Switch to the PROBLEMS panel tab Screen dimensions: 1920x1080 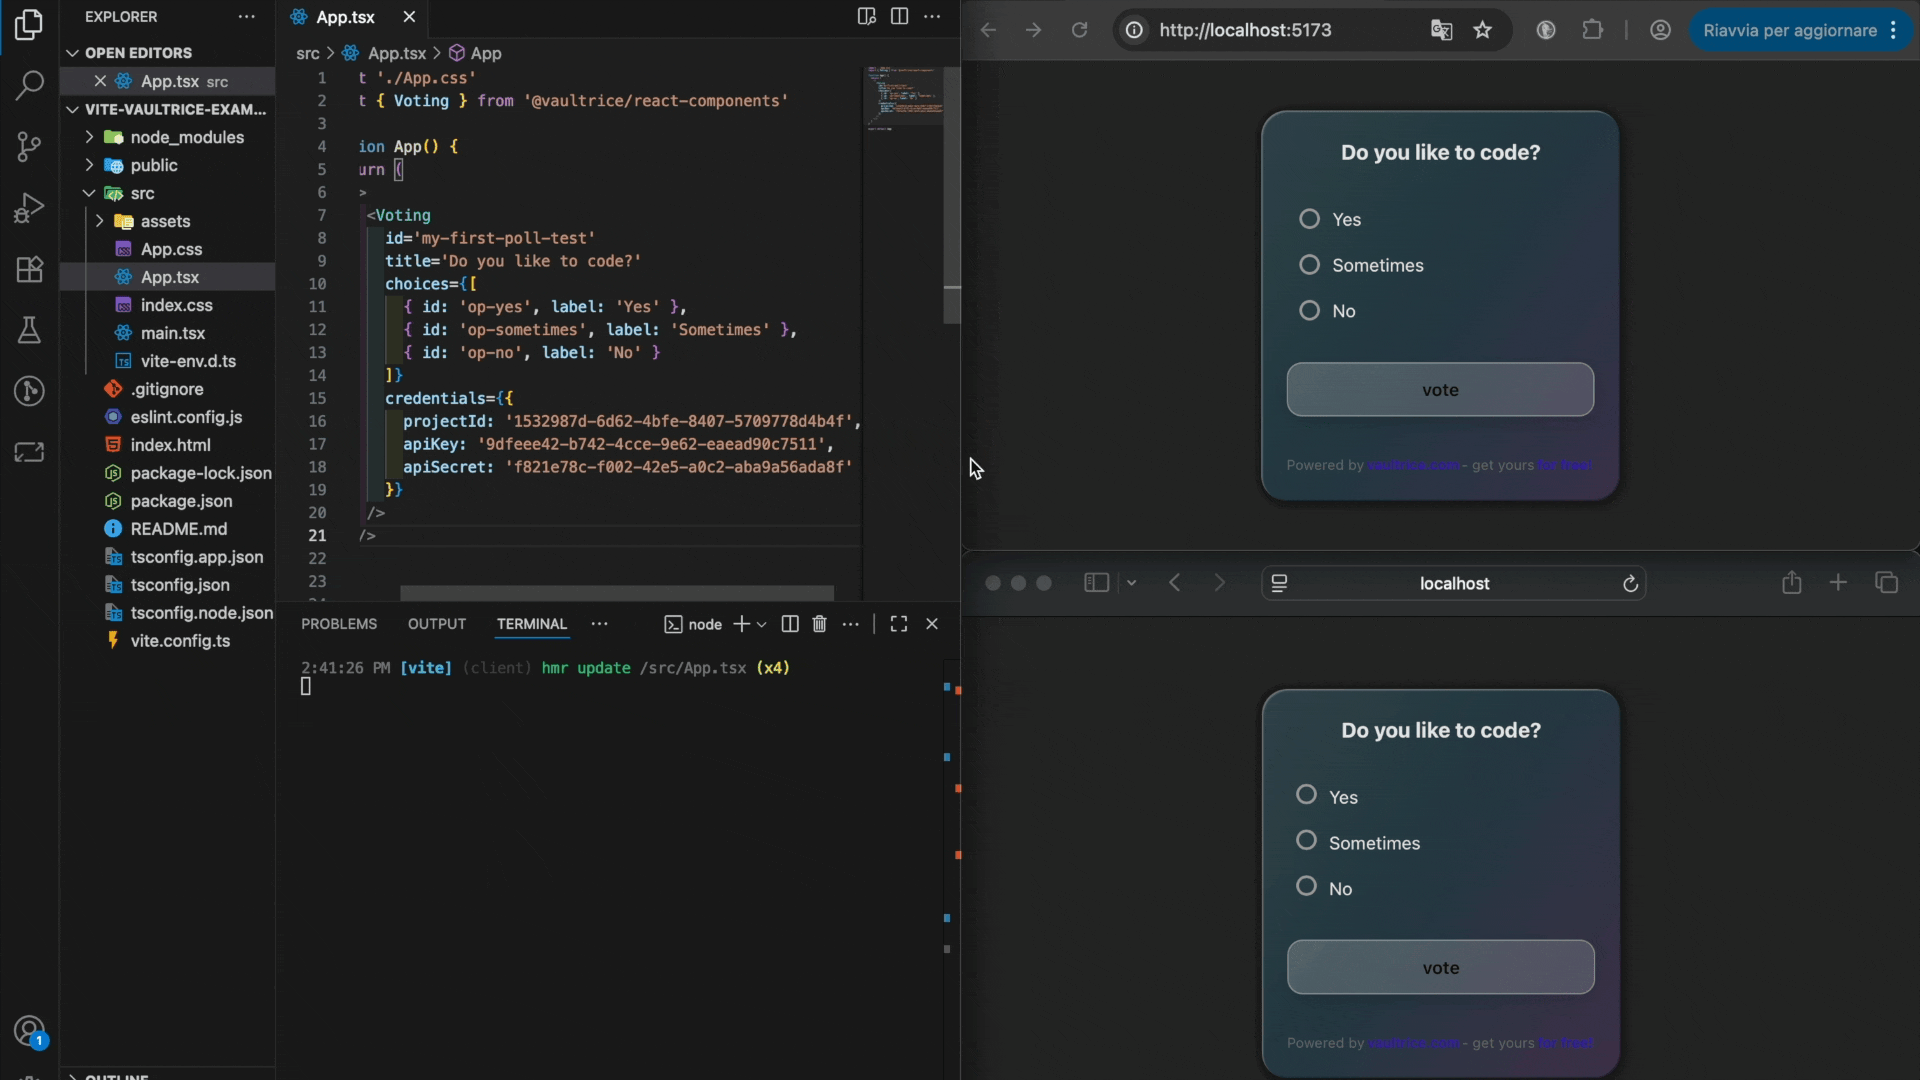click(339, 624)
